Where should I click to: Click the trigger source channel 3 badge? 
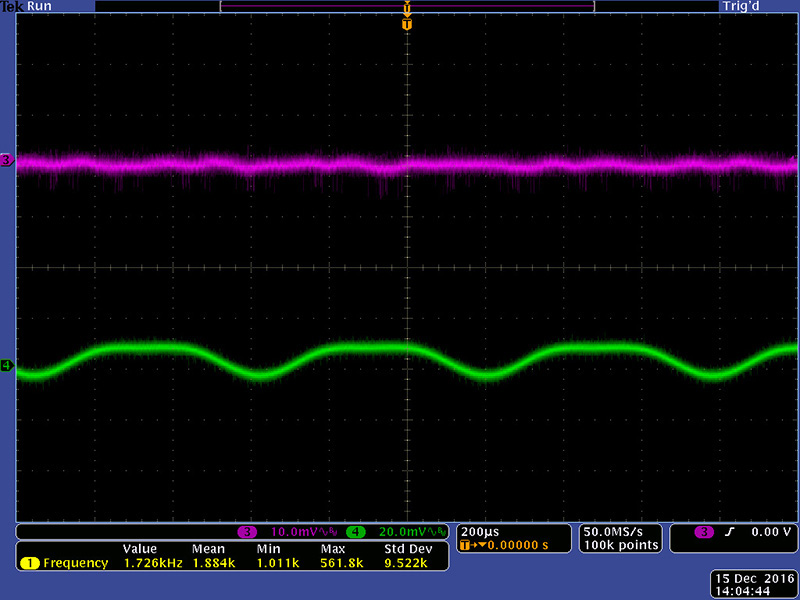click(703, 532)
